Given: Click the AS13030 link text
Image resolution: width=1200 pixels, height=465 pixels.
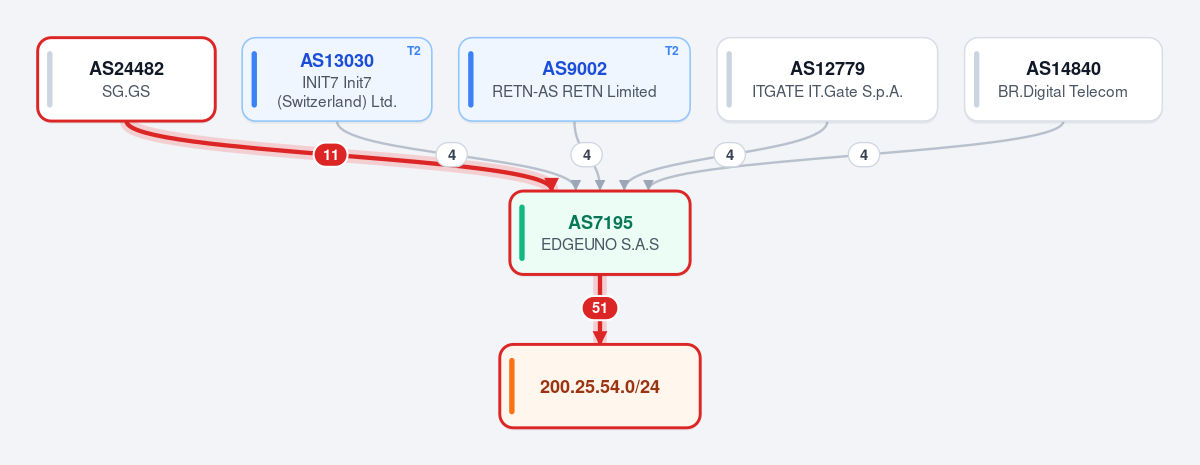Looking at the screenshot, I should (x=337, y=60).
